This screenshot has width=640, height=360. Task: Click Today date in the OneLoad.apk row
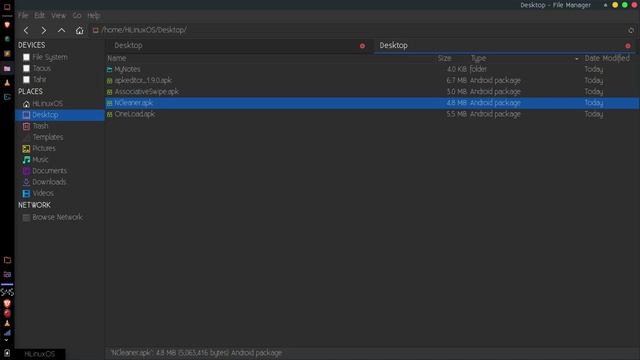(x=593, y=114)
